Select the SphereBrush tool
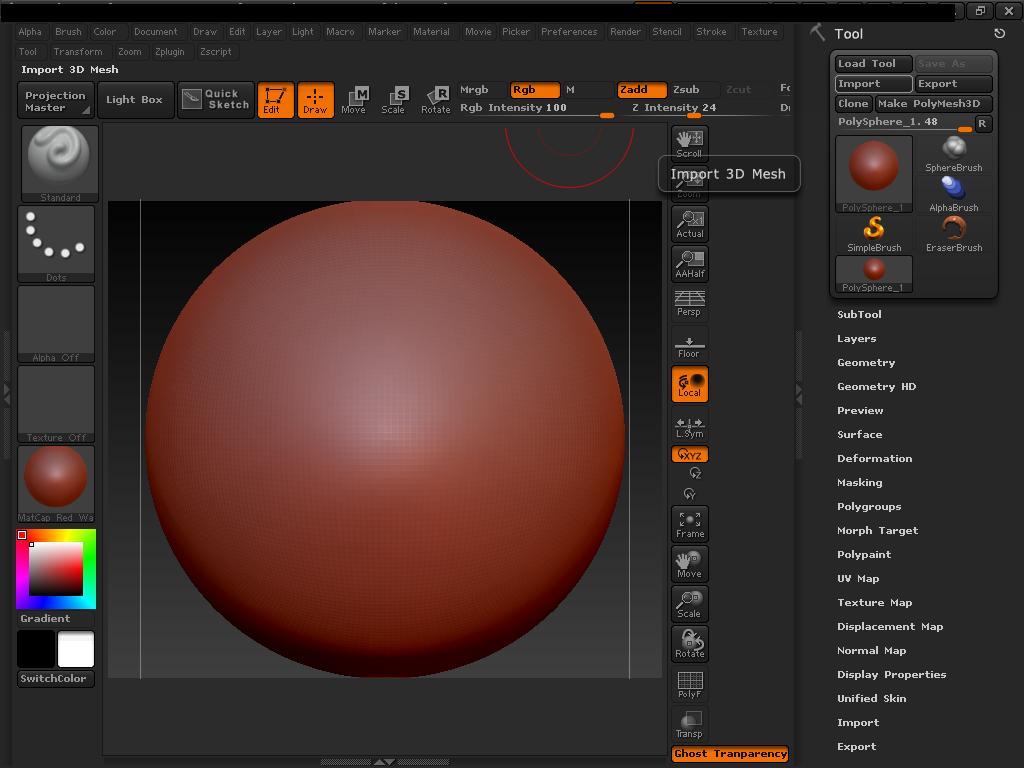Screen dimensions: 1024x768 (x=953, y=154)
